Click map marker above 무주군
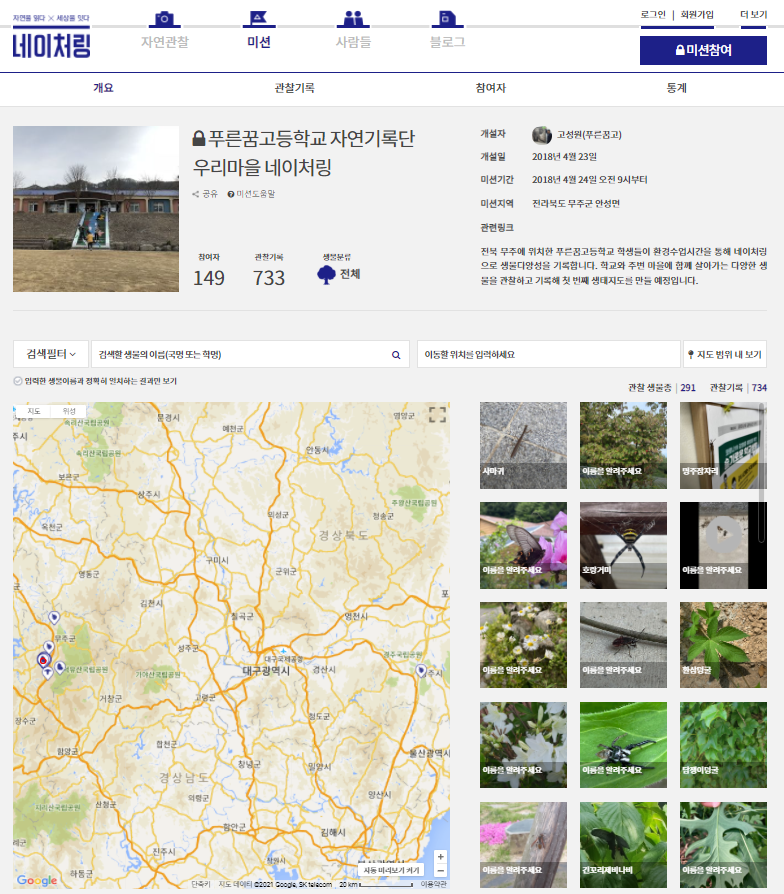Image resolution: width=784 pixels, height=894 pixels. (x=54, y=617)
